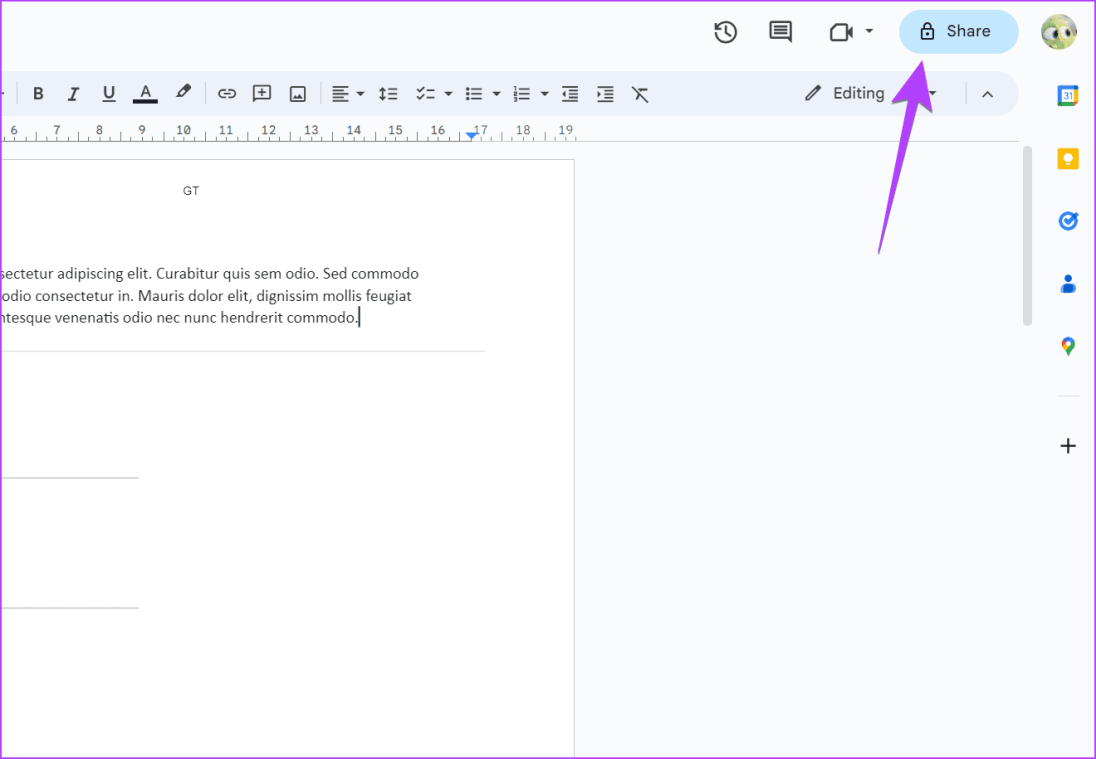Viewport: 1096px width, 759px height.
Task: Expand the bulleted list options arrow
Action: click(497, 94)
